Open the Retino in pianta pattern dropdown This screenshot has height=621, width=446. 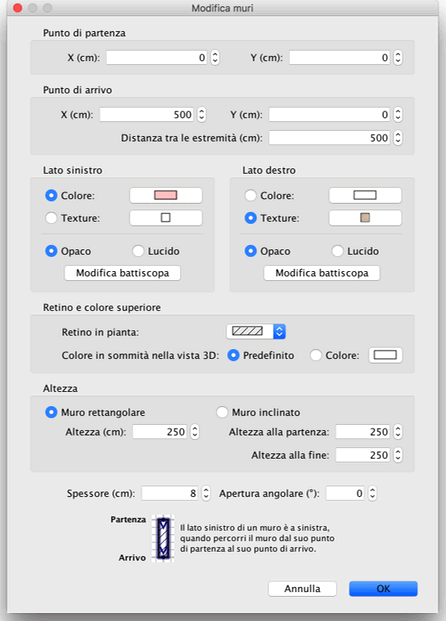pos(256,331)
